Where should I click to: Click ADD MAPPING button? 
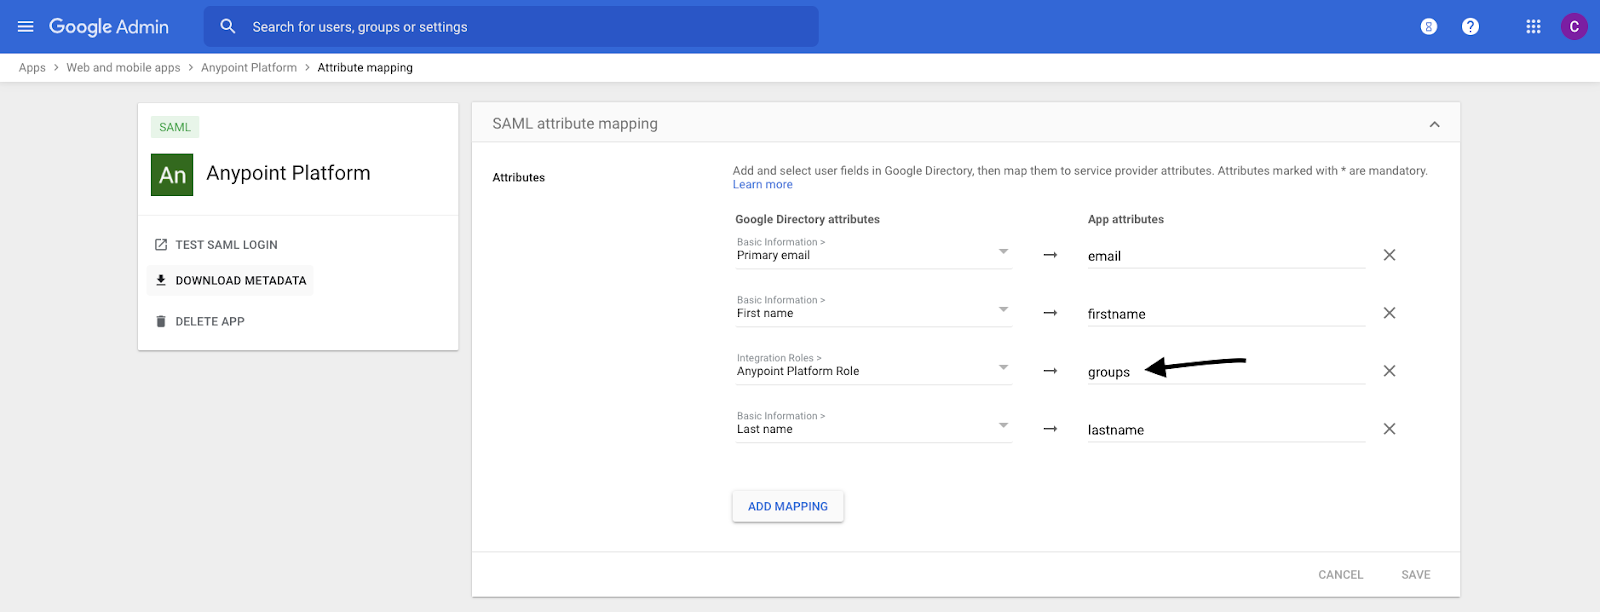(x=788, y=507)
